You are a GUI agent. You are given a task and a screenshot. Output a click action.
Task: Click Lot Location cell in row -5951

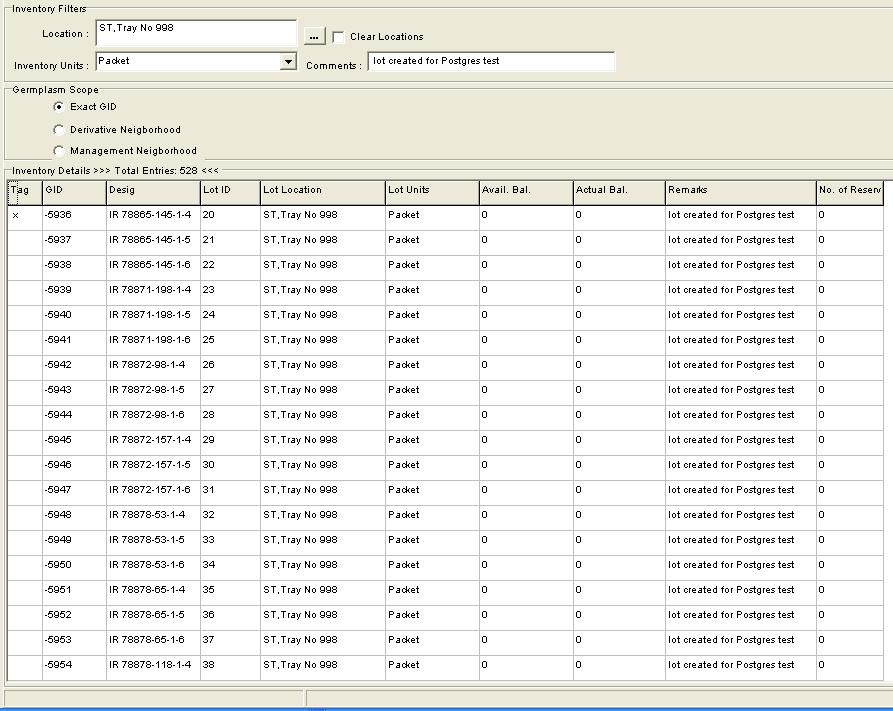click(323, 593)
